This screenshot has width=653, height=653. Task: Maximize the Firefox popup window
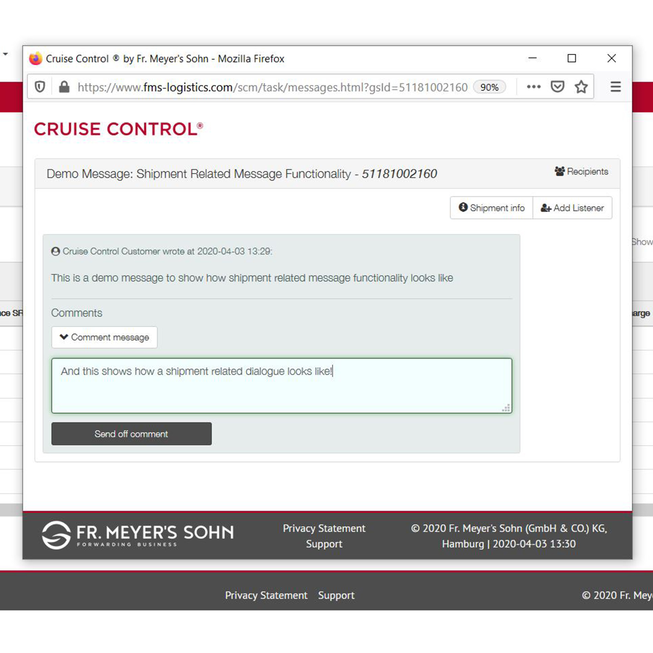point(572,58)
